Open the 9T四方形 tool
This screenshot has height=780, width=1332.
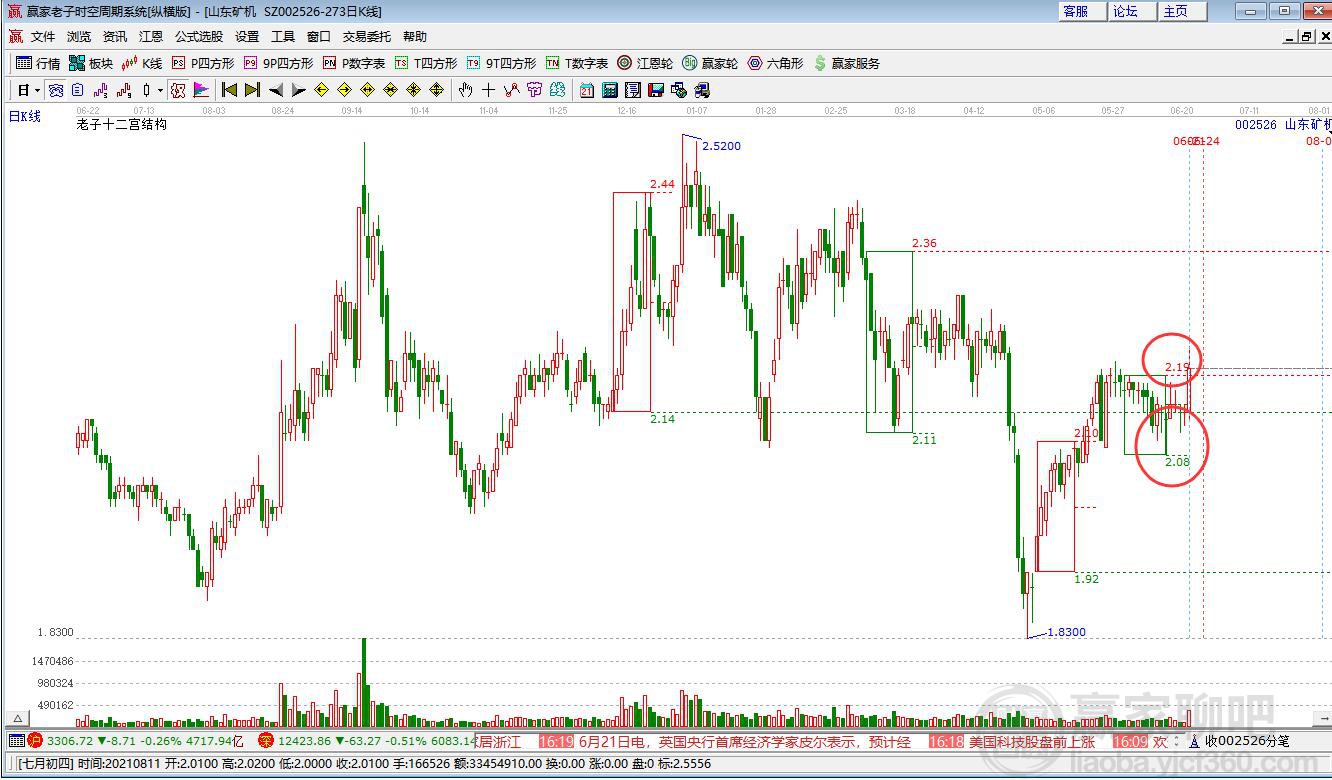click(x=502, y=63)
